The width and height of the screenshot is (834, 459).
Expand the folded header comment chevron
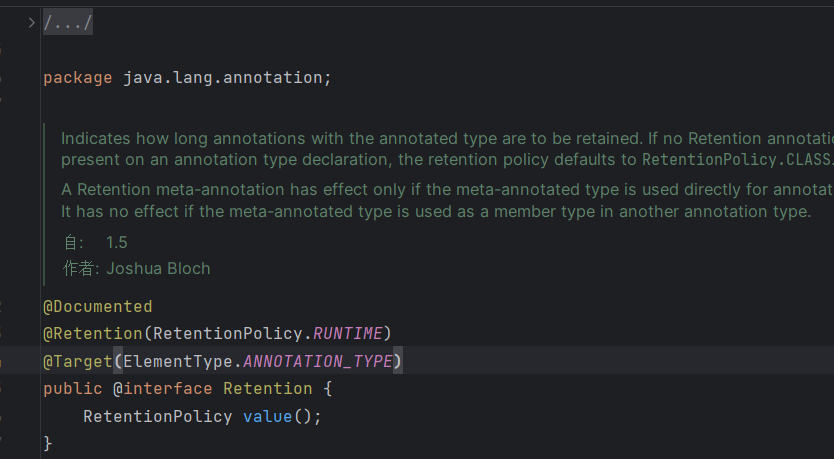coord(31,22)
